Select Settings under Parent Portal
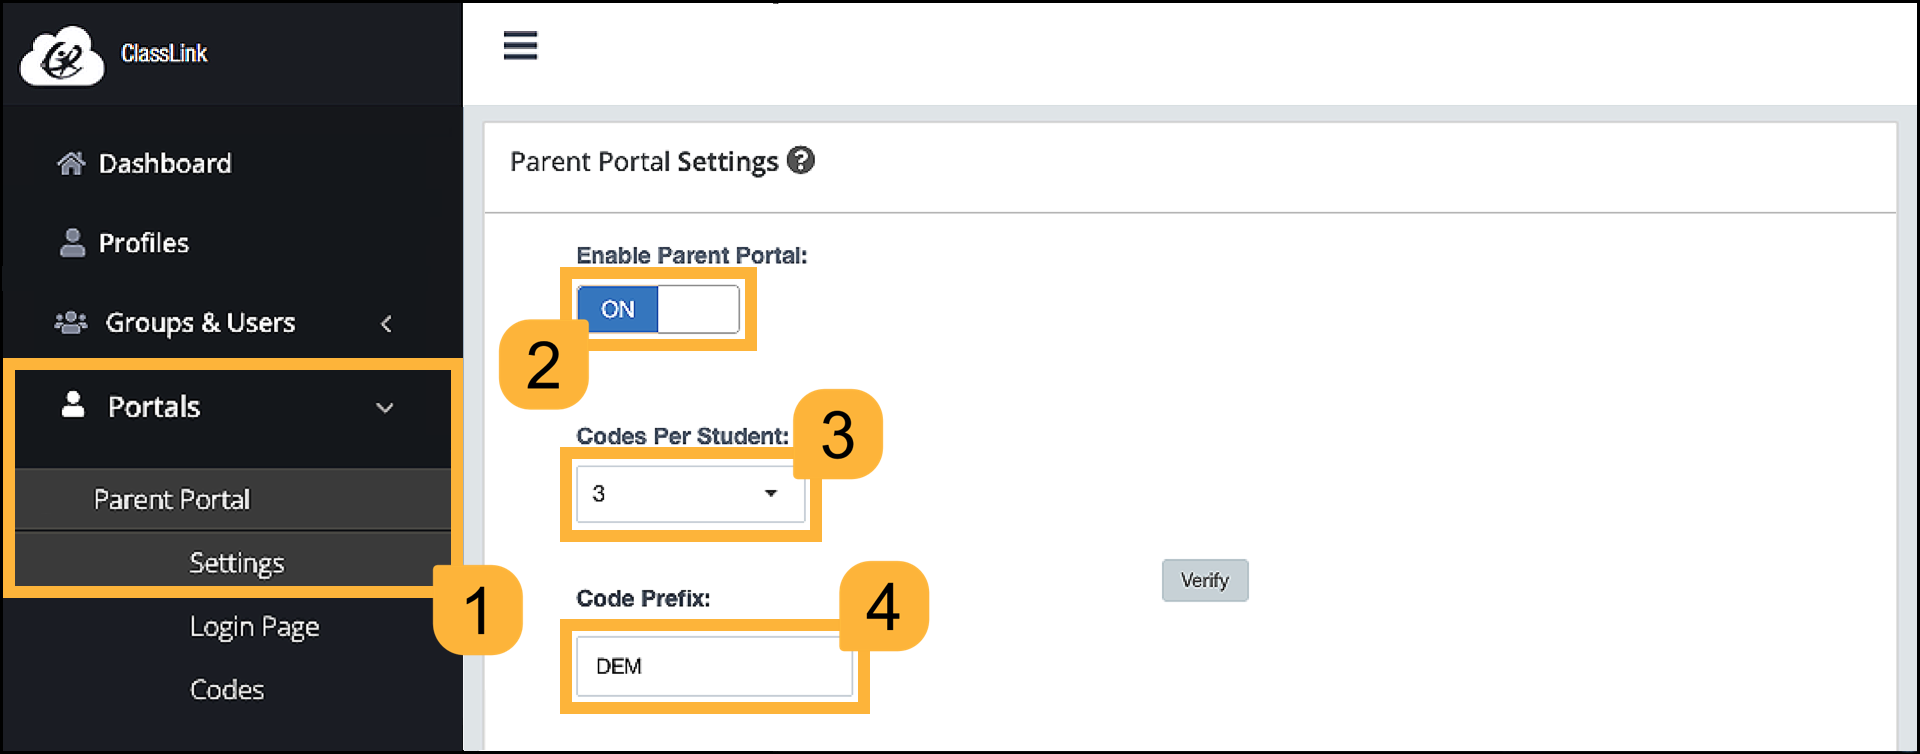1920x754 pixels. point(236,562)
